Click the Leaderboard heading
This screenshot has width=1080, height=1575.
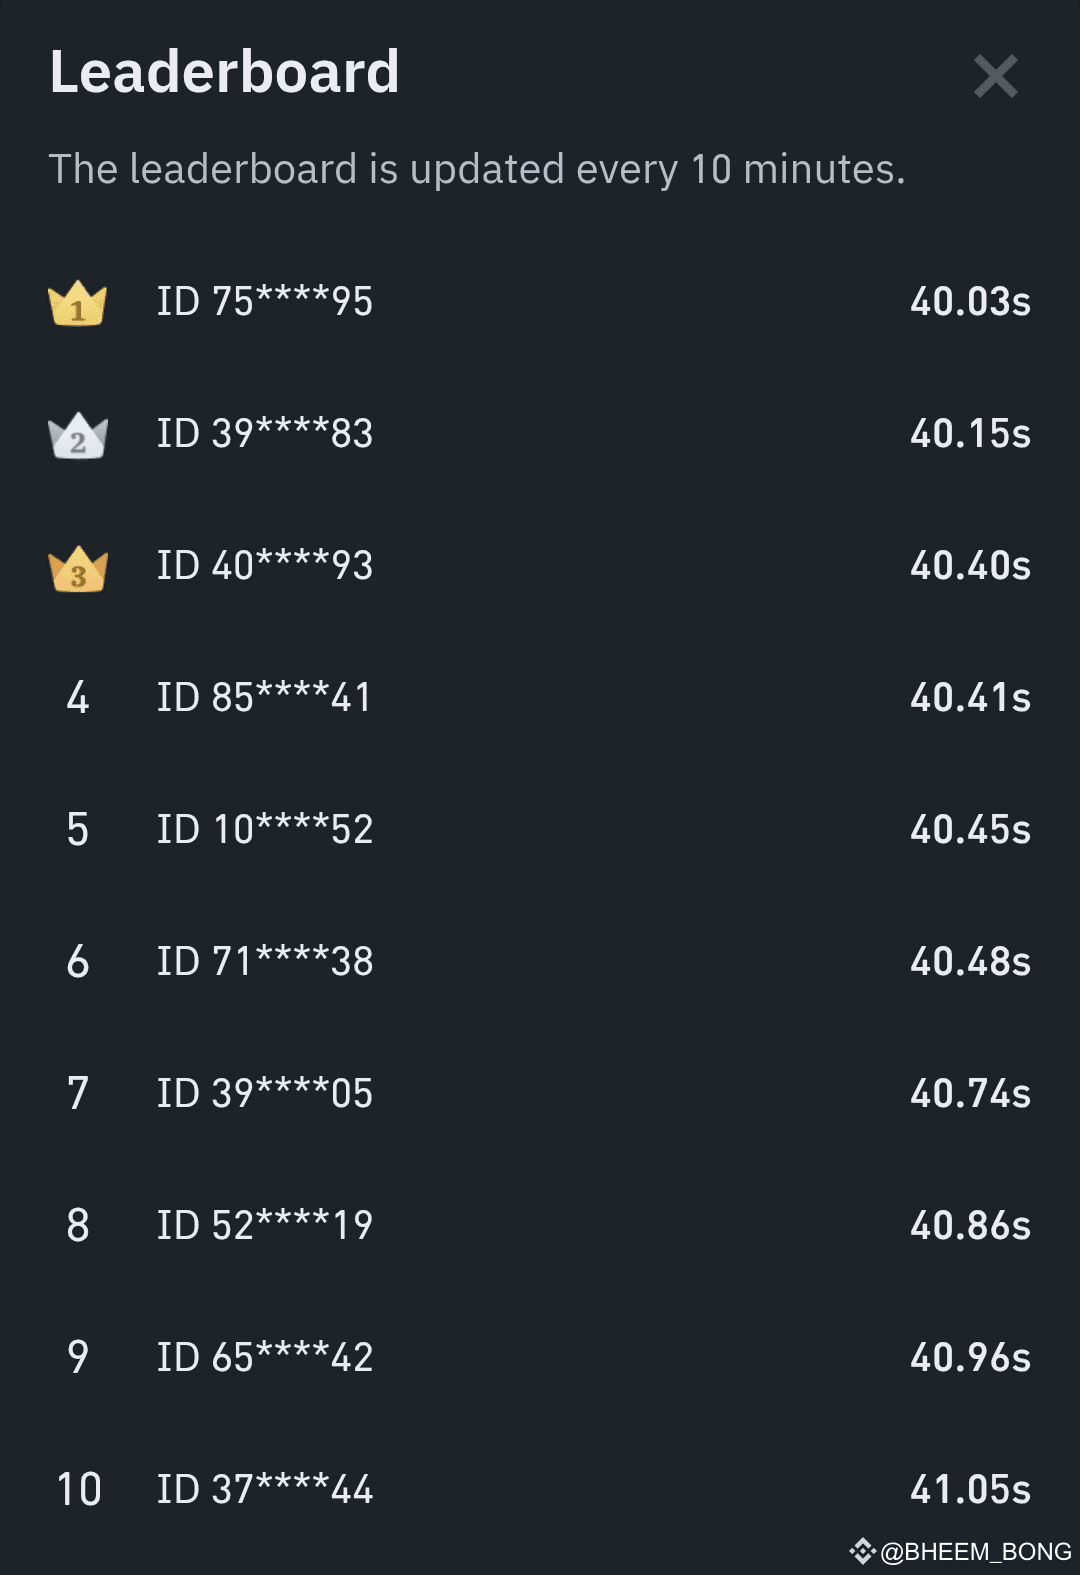(225, 72)
